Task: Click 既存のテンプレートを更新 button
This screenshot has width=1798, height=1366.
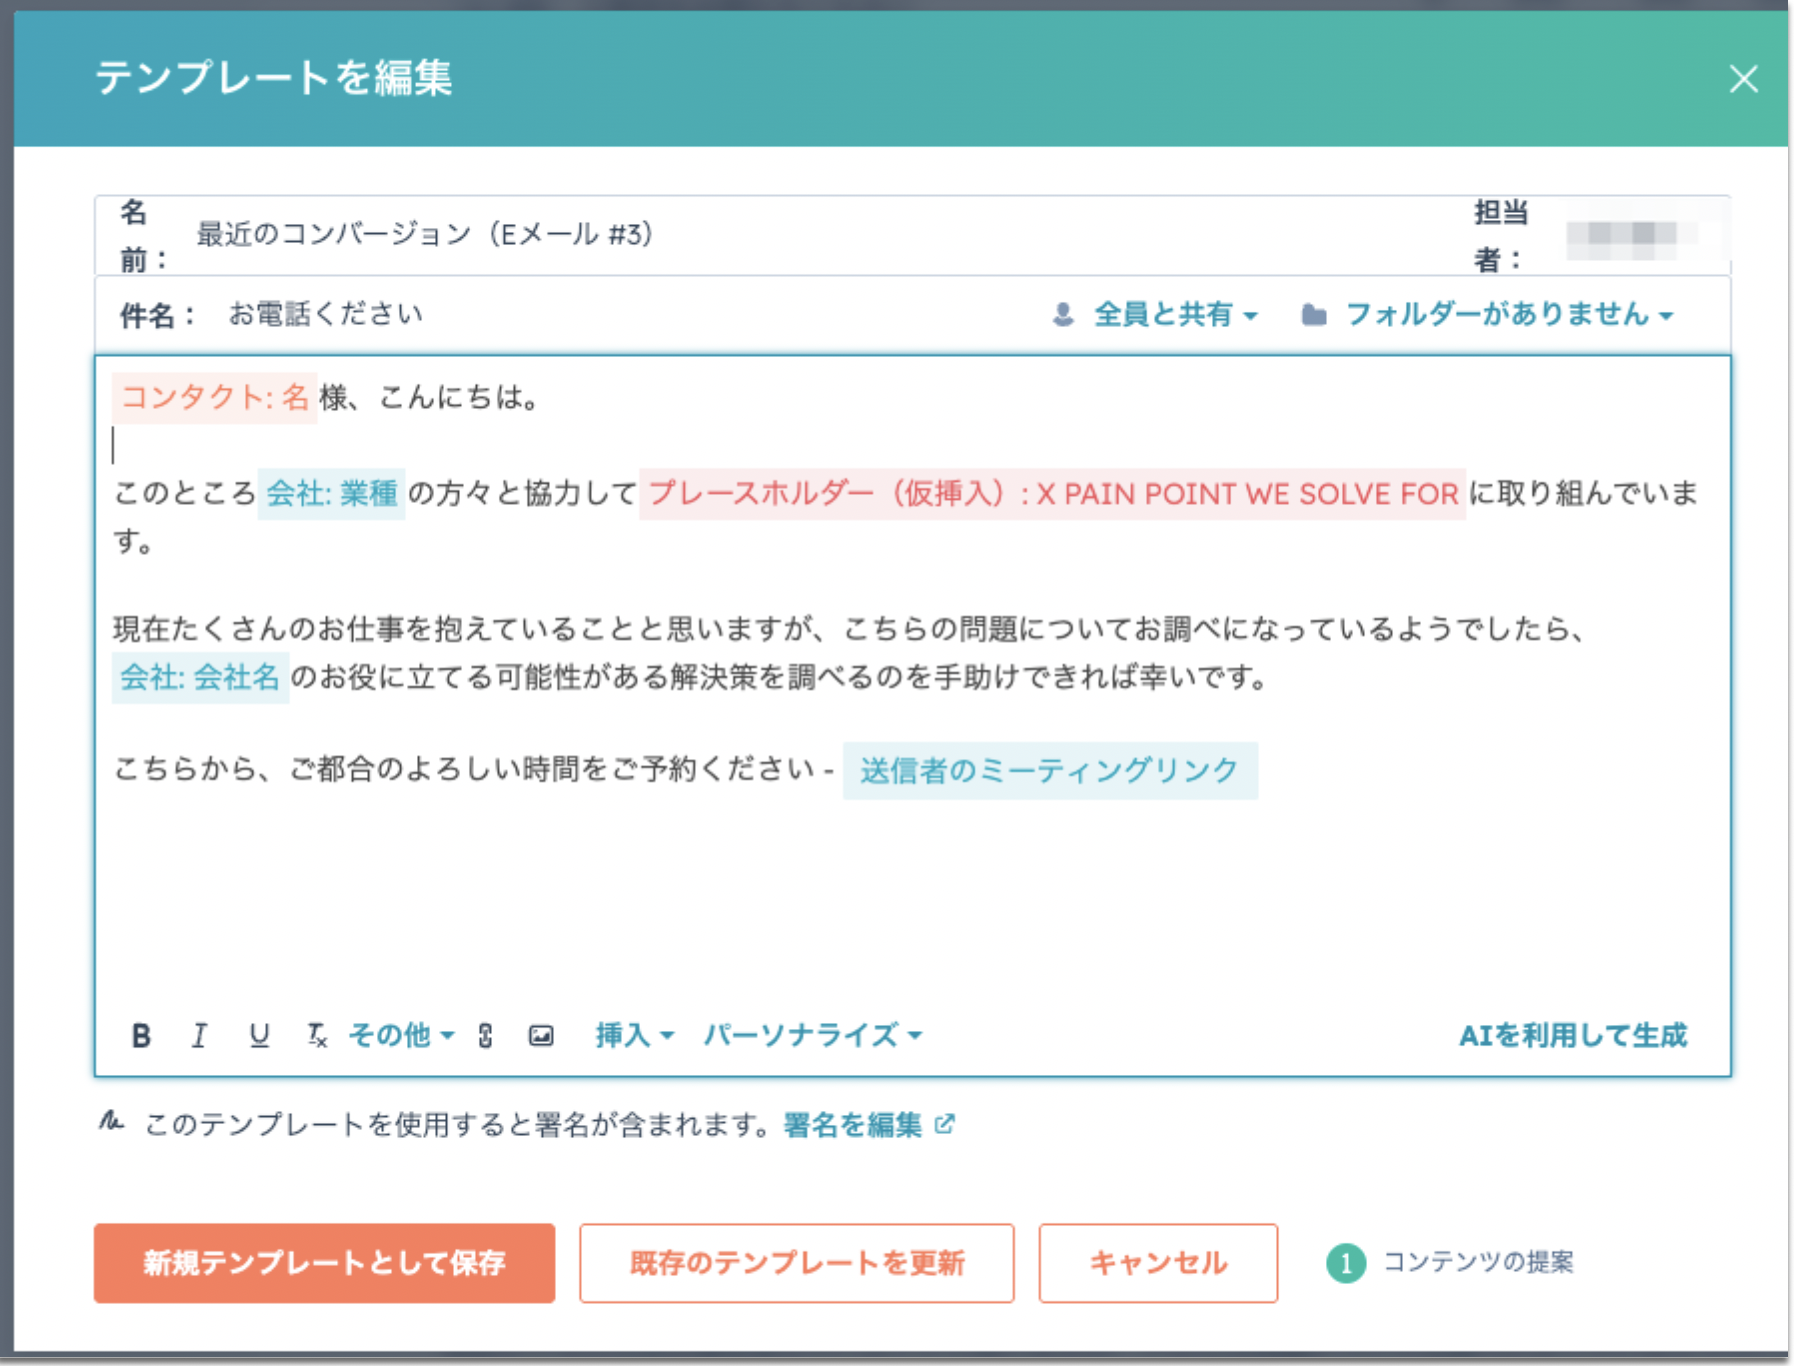Action: tap(796, 1263)
